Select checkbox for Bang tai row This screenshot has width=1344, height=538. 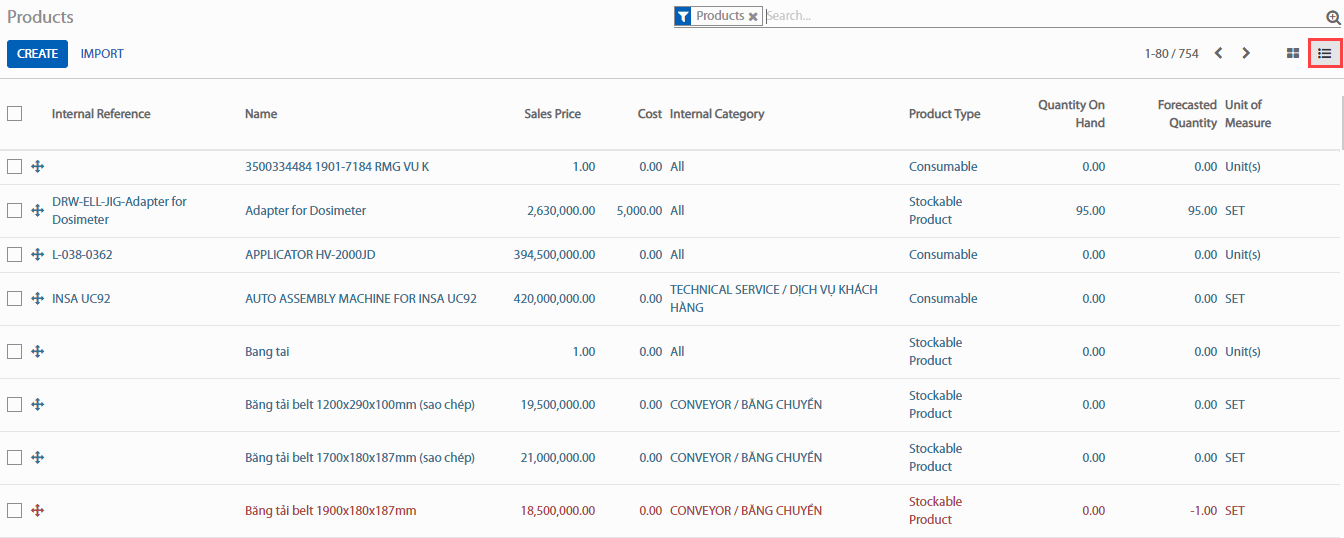pos(15,352)
